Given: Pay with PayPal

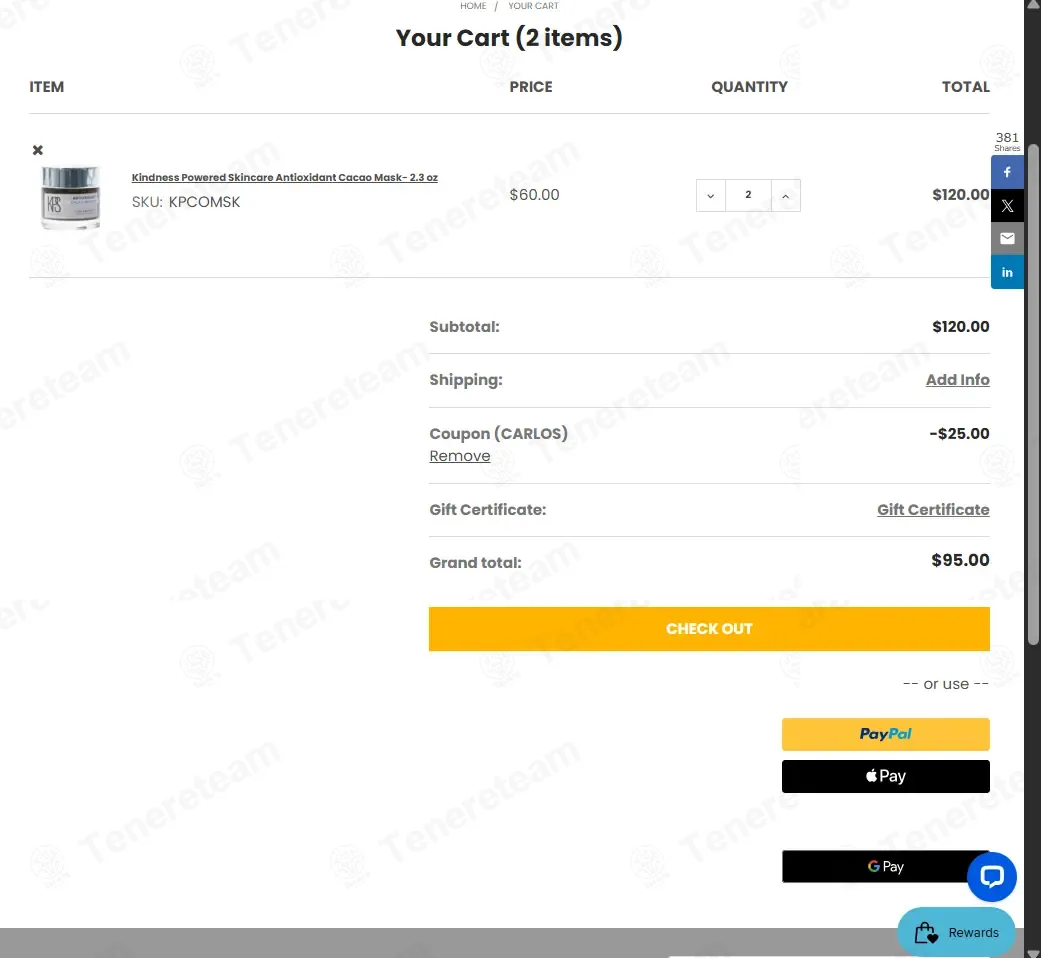Looking at the screenshot, I should pyautogui.click(x=886, y=734).
